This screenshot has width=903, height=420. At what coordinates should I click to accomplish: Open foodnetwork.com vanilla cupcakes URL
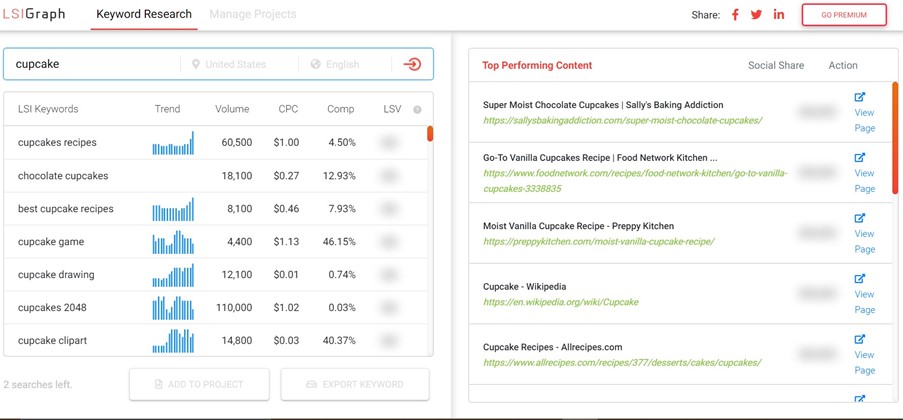tap(635, 180)
